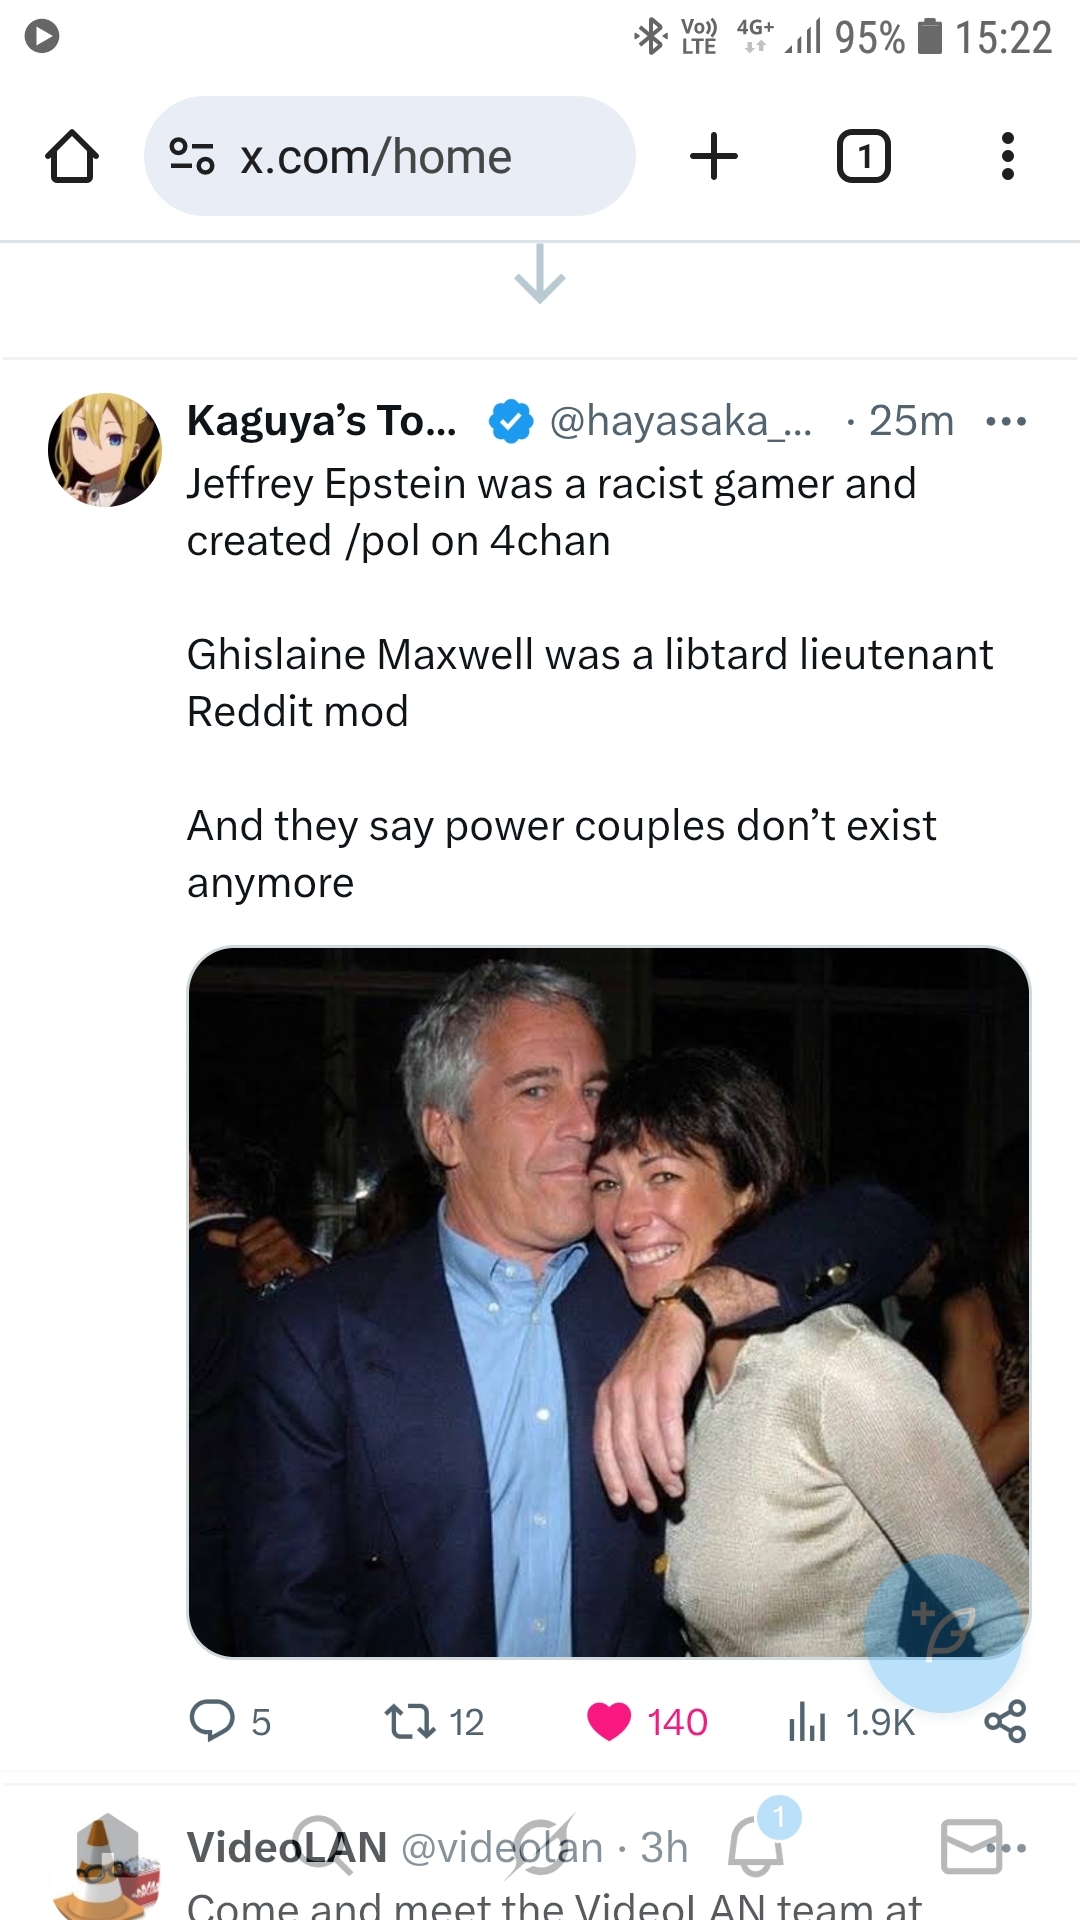The width and height of the screenshot is (1080, 1920).
Task: Open the tab switcher showing 1 tab
Action: (863, 157)
